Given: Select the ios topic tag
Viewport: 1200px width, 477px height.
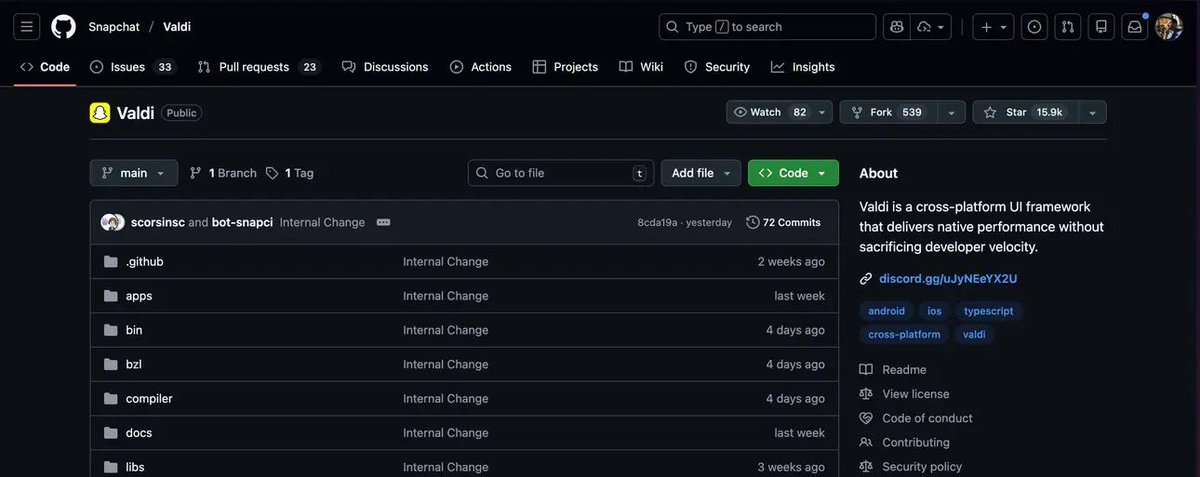Looking at the screenshot, I should tap(934, 311).
